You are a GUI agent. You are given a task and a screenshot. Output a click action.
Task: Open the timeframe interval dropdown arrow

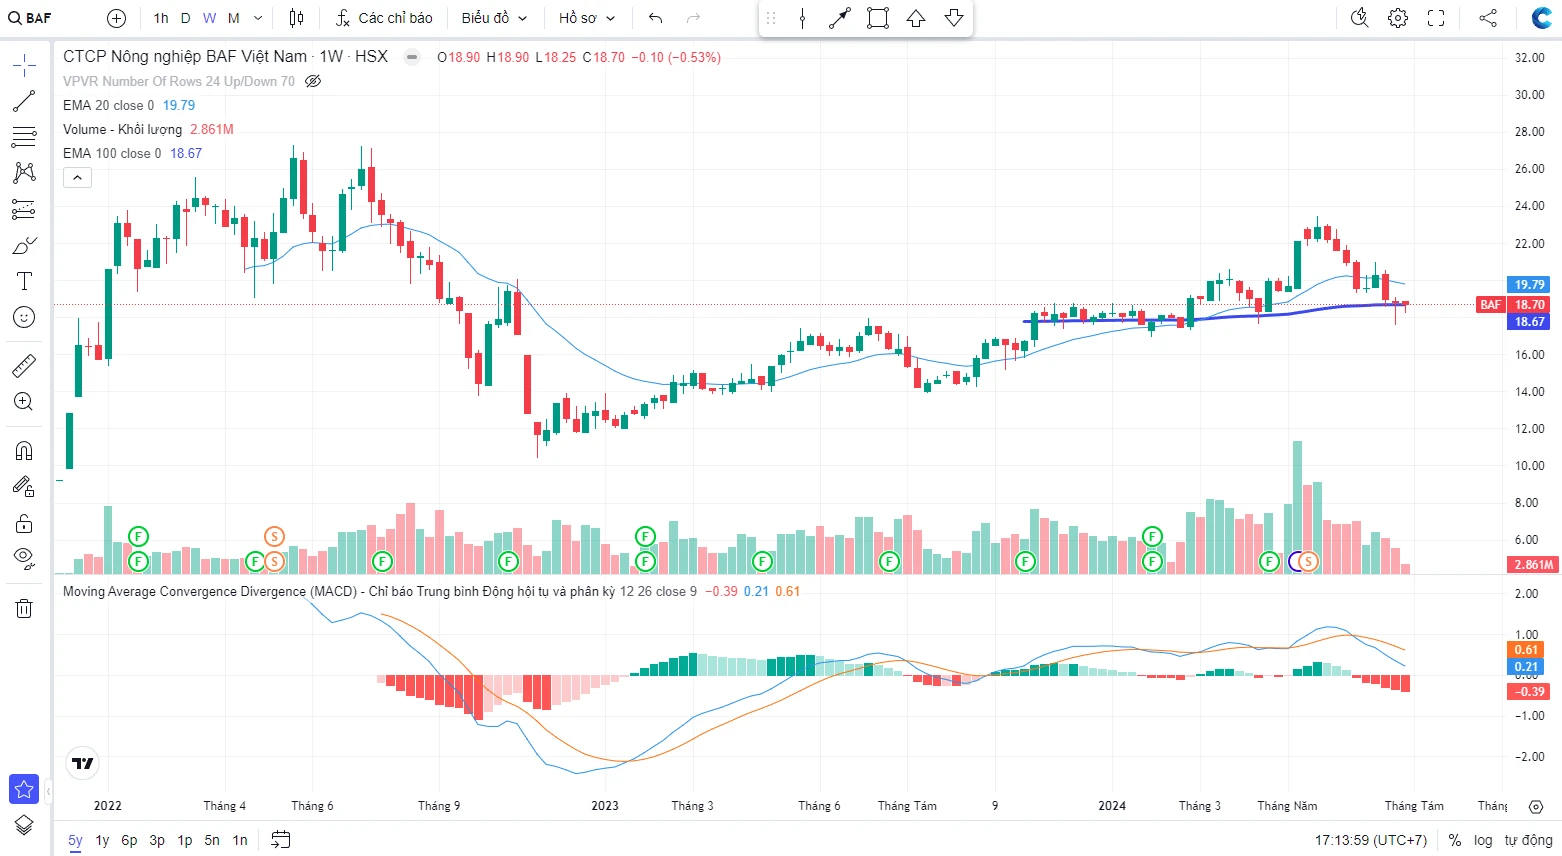click(258, 18)
